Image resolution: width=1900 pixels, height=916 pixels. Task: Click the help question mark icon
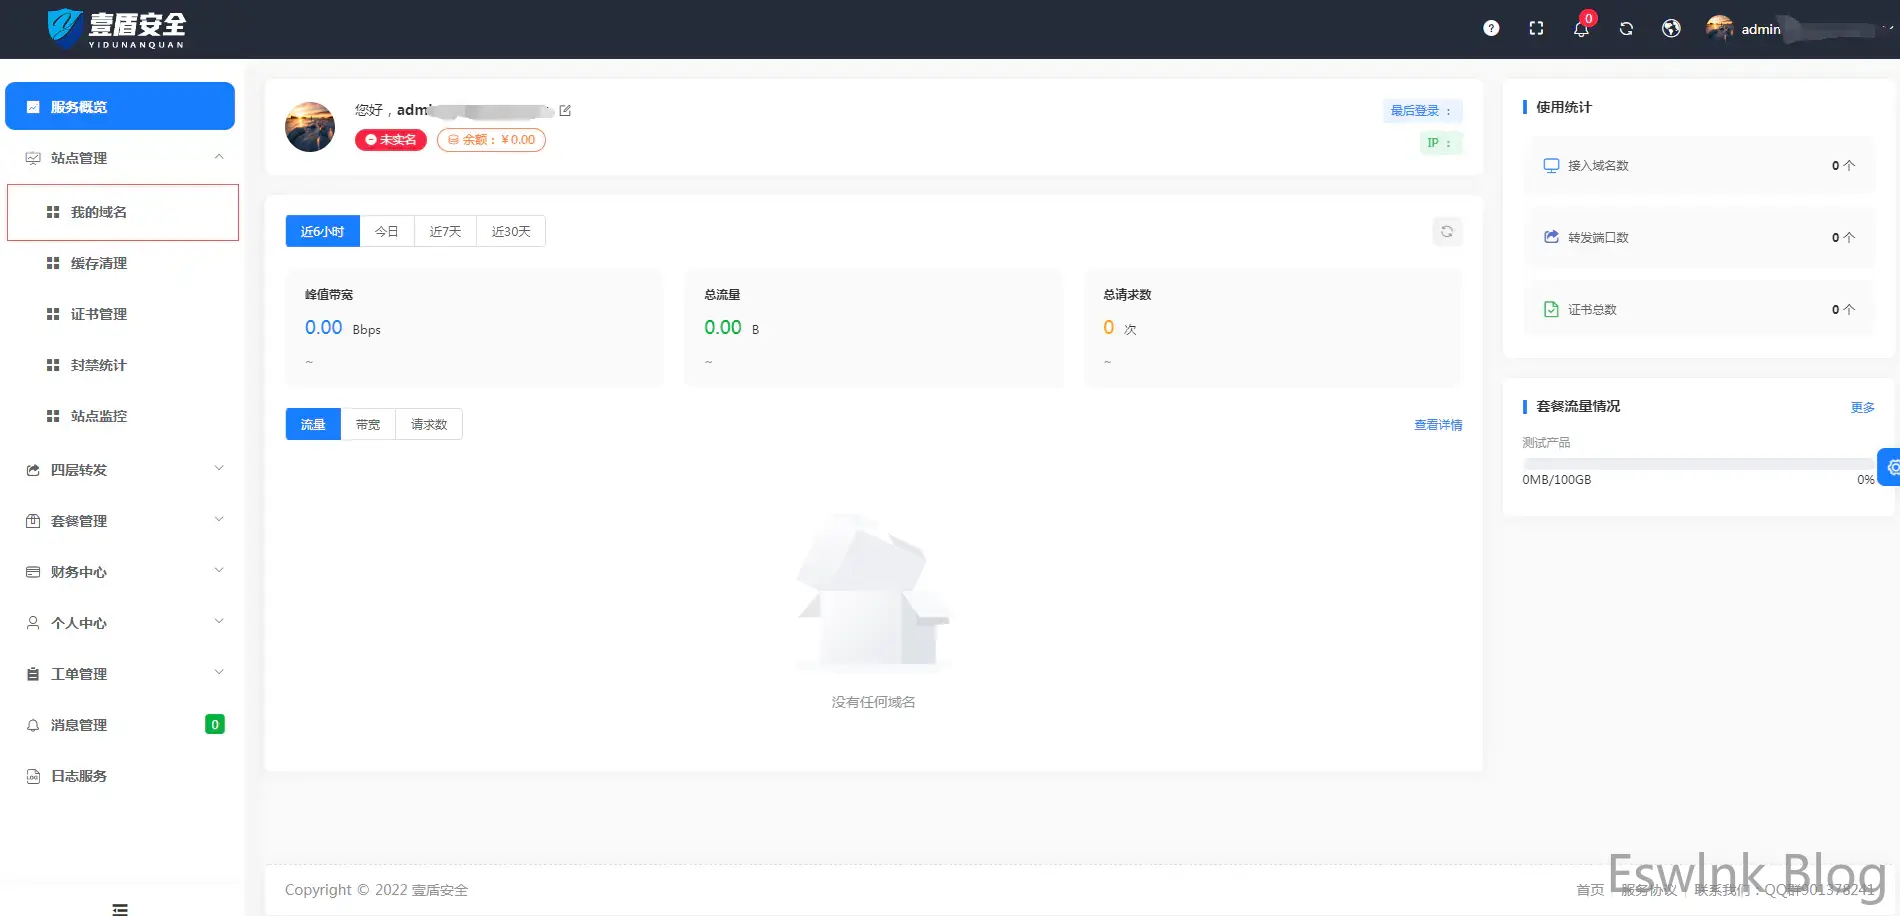(1491, 29)
